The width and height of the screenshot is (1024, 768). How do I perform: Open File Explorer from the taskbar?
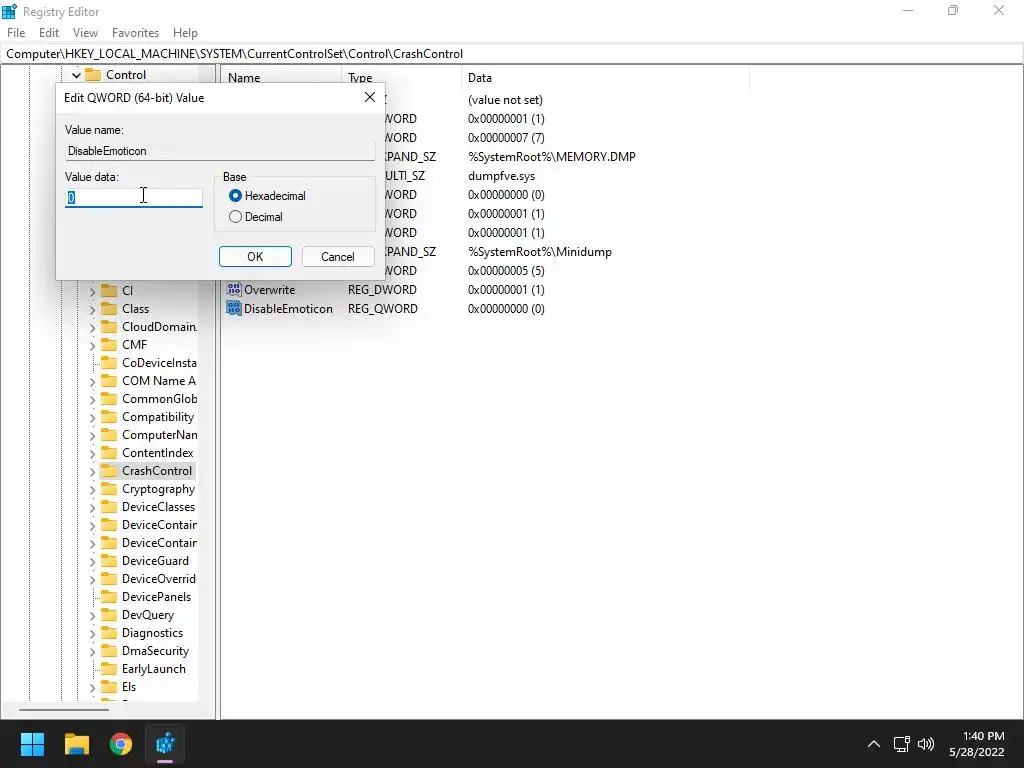tap(76, 744)
